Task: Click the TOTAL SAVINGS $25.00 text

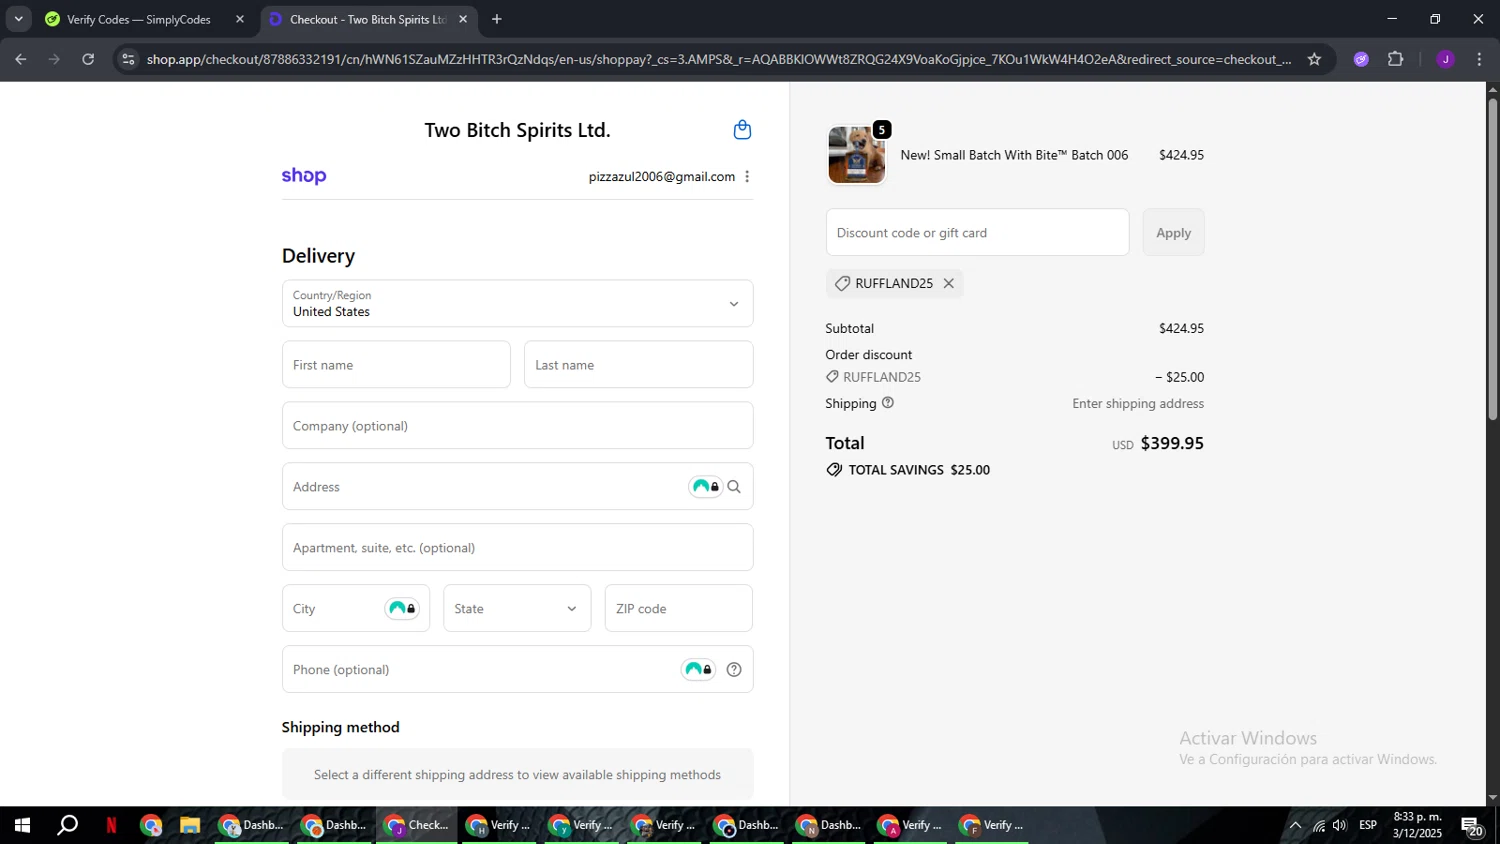Action: click(x=919, y=470)
